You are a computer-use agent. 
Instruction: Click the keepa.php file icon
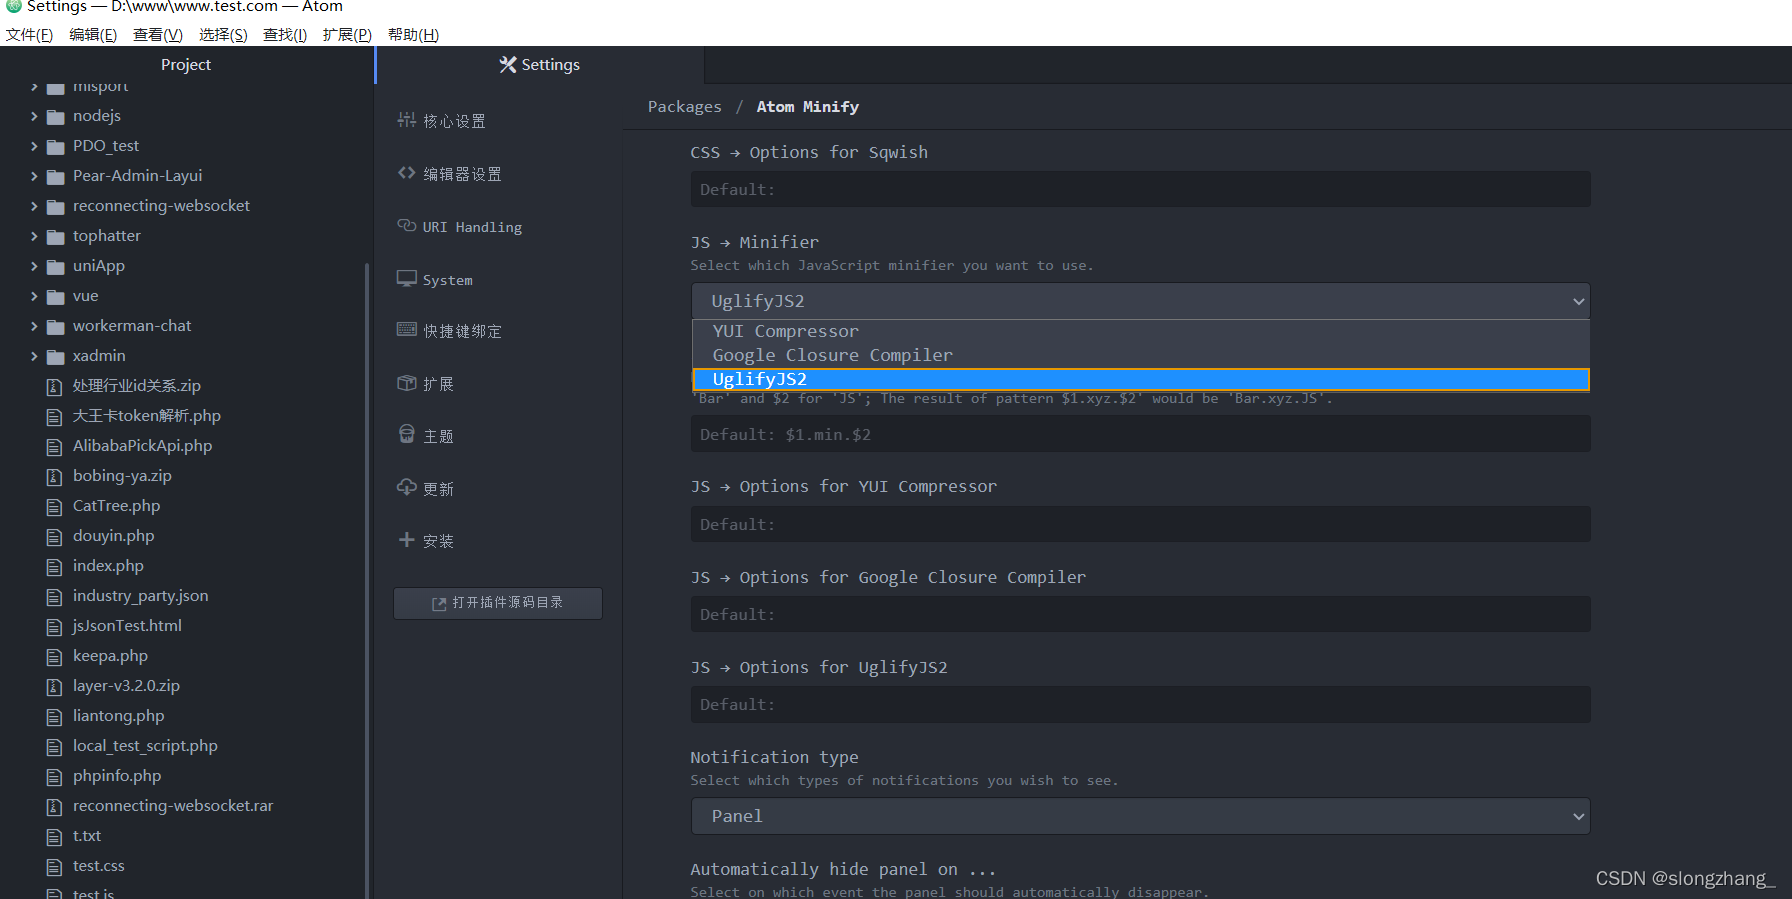(x=55, y=657)
